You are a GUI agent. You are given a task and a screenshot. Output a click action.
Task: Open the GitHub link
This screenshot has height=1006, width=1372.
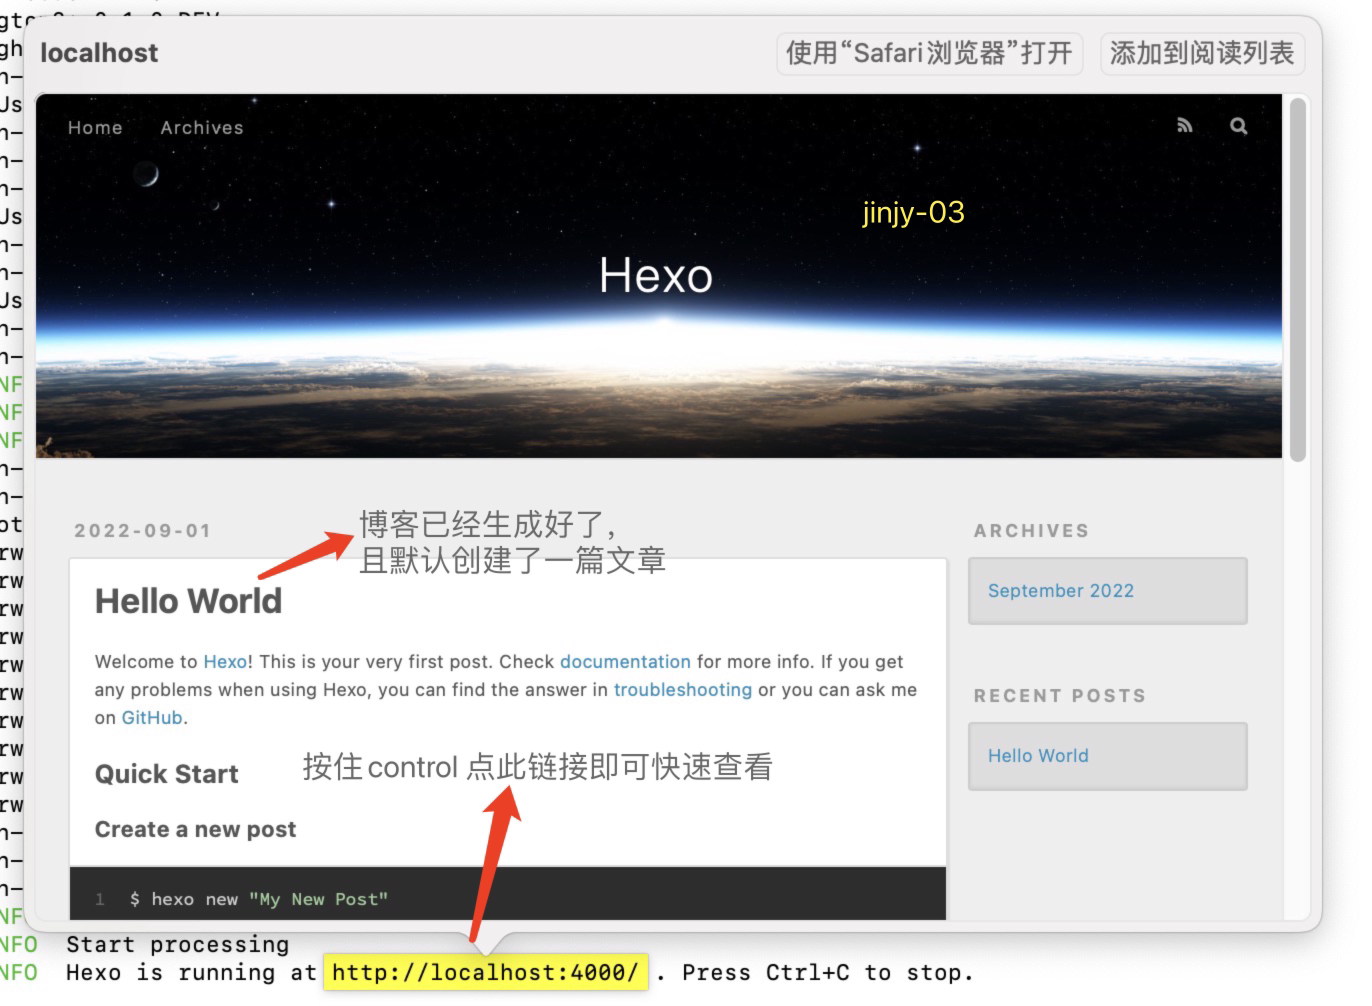coord(152,718)
